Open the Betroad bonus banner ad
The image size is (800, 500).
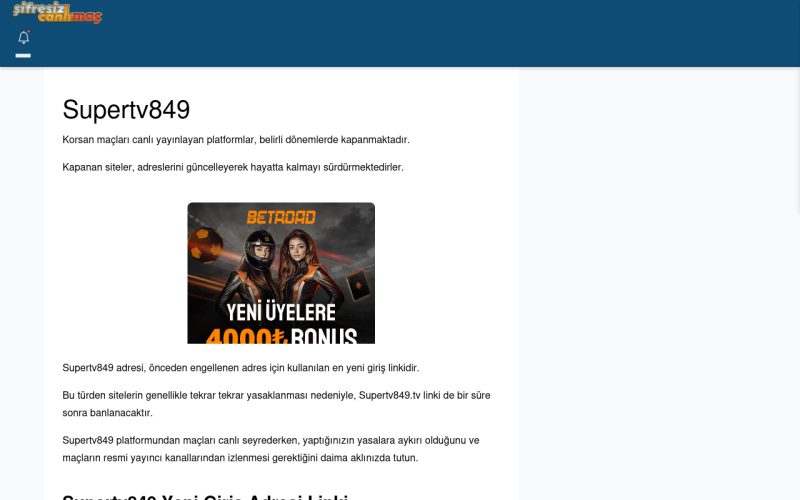tap(281, 273)
